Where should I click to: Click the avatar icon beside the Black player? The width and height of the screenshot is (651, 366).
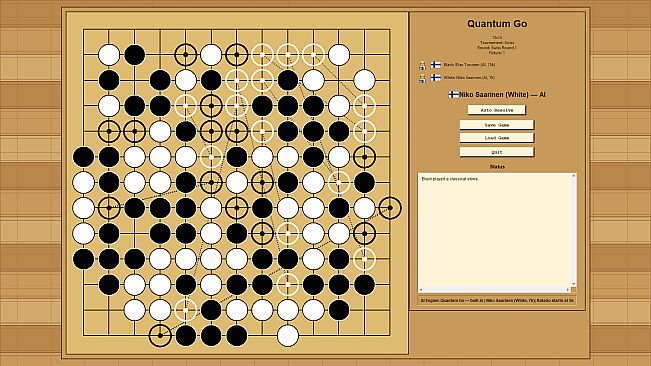422,65
